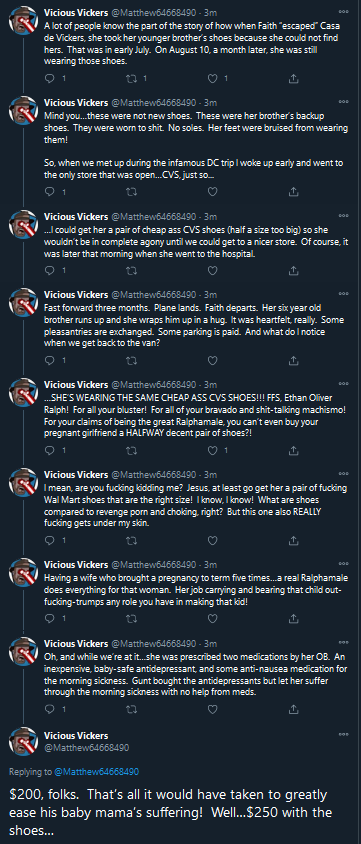The height and width of the screenshot is (844, 361).
Task: Share the tweet mentioning Wal Mart shoes
Action: point(293,540)
